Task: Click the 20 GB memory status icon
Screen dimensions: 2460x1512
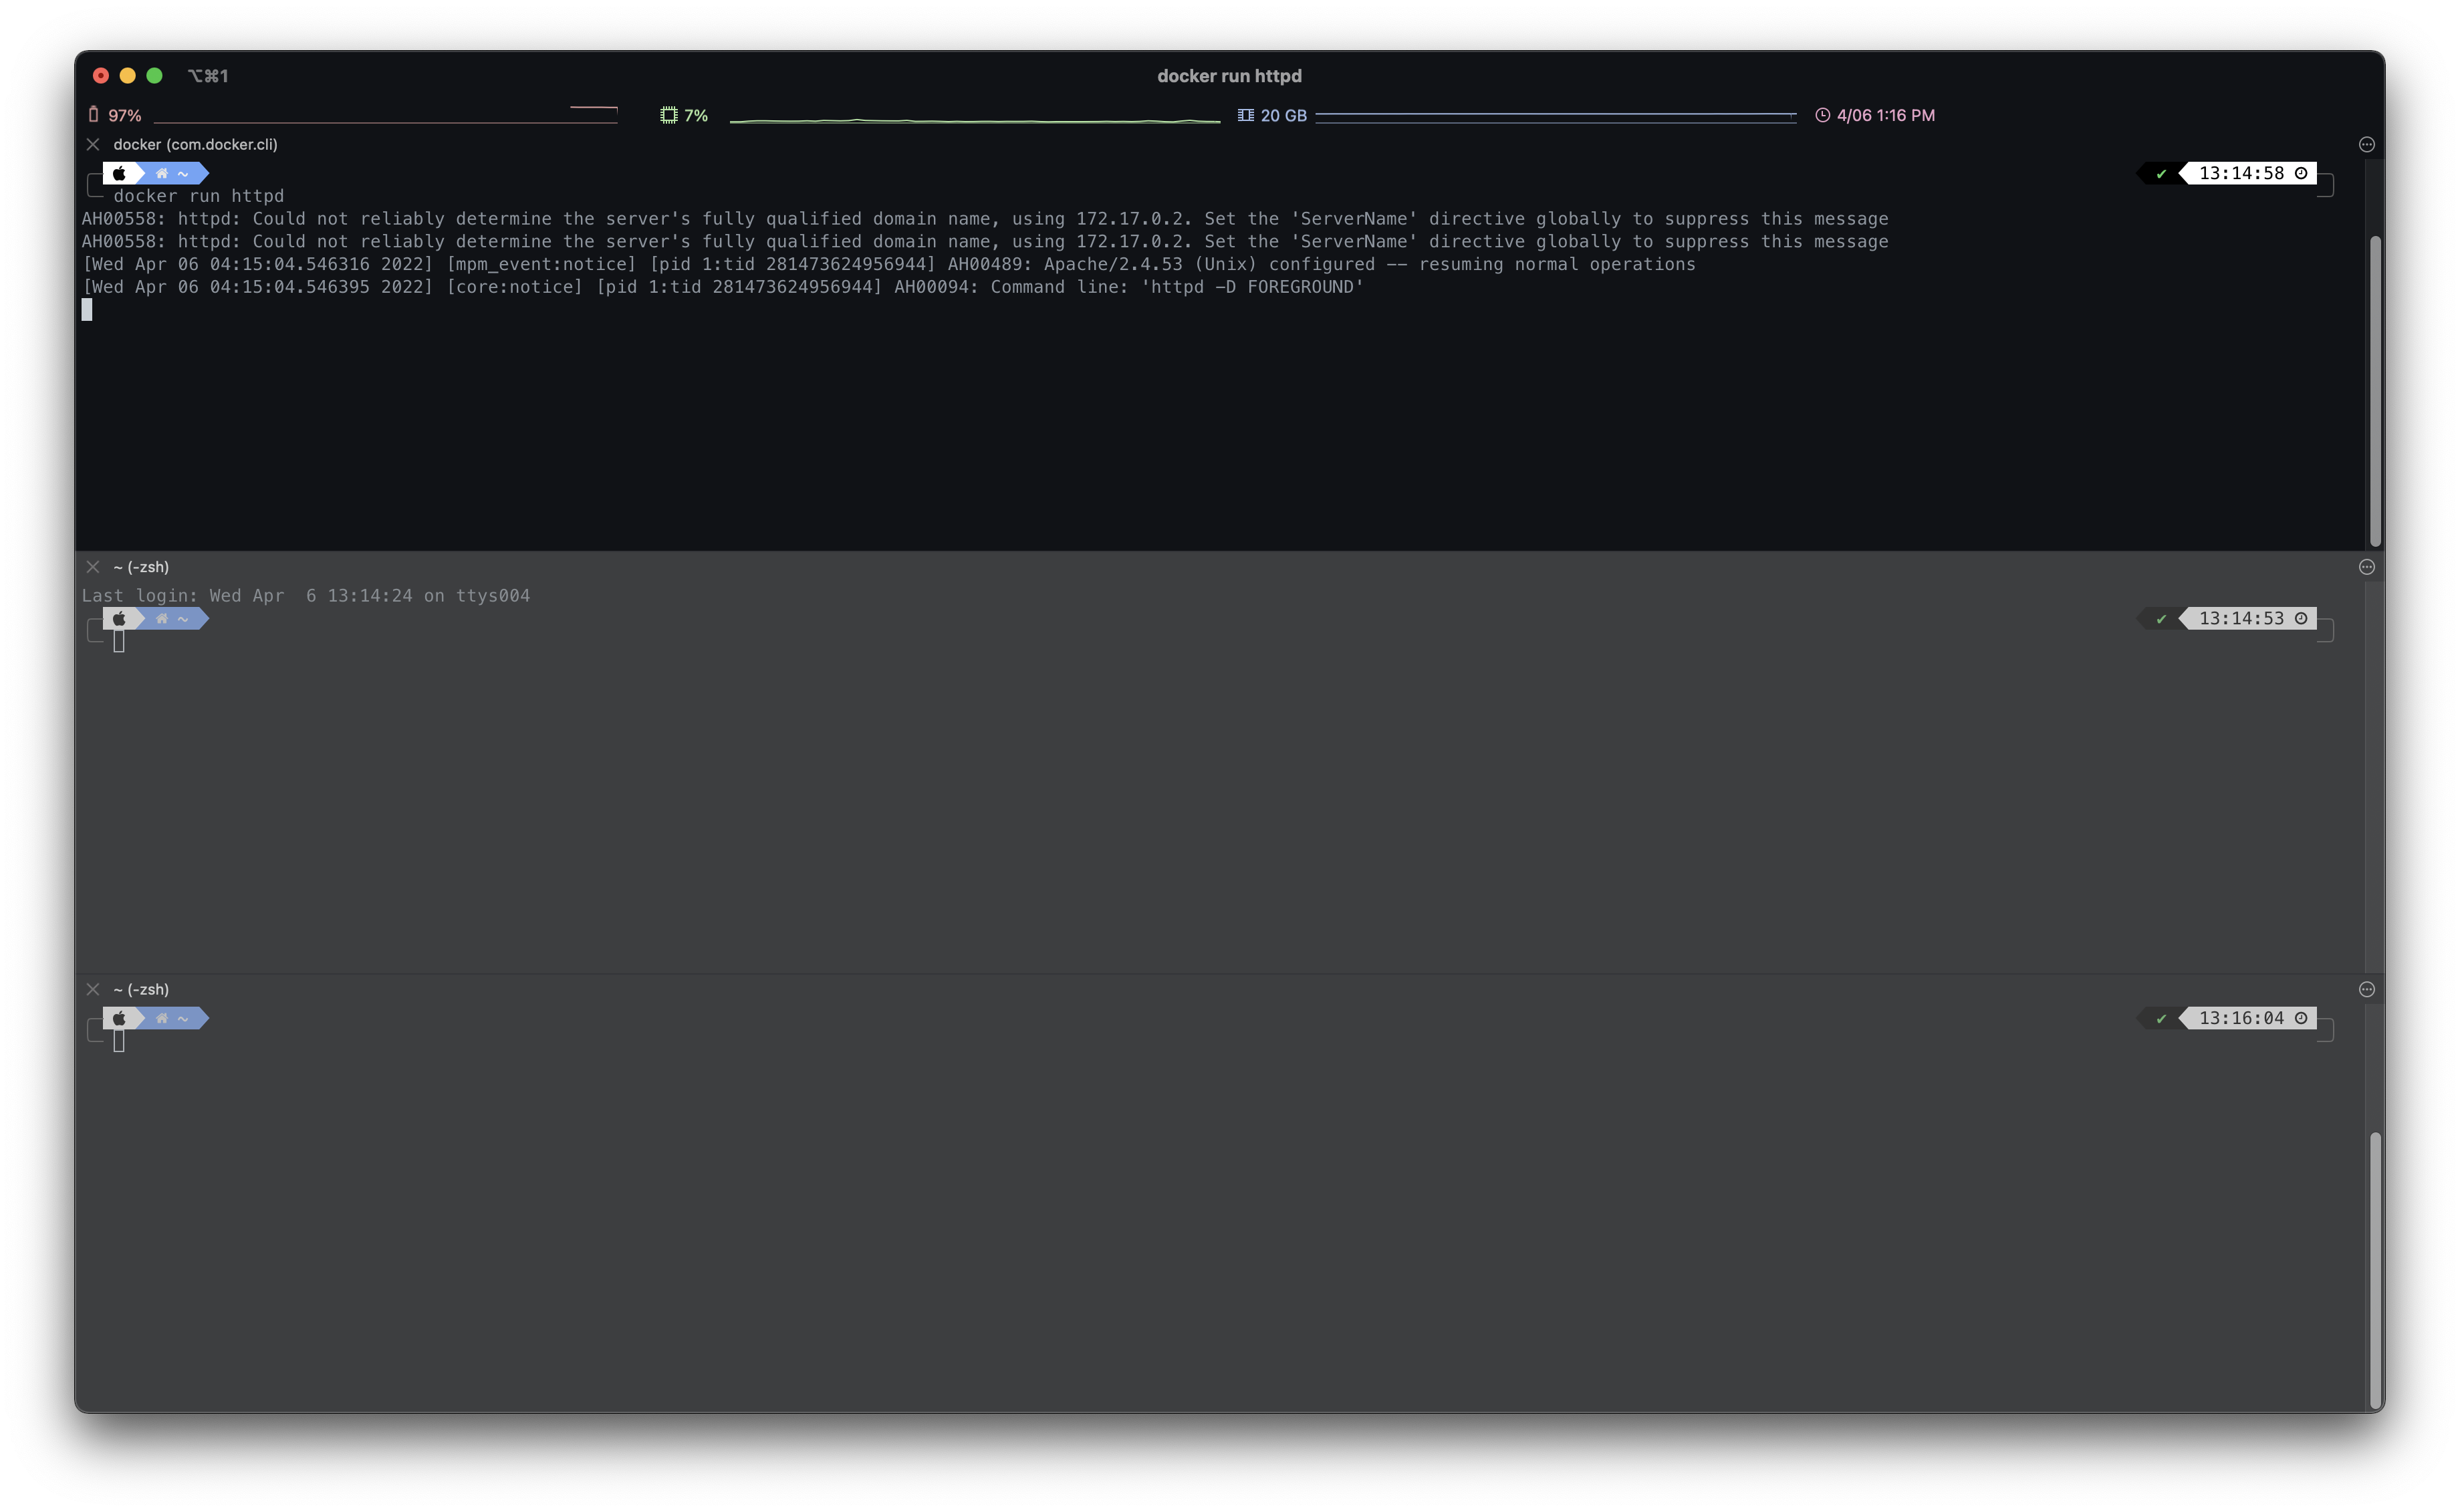Action: pyautogui.click(x=1246, y=115)
